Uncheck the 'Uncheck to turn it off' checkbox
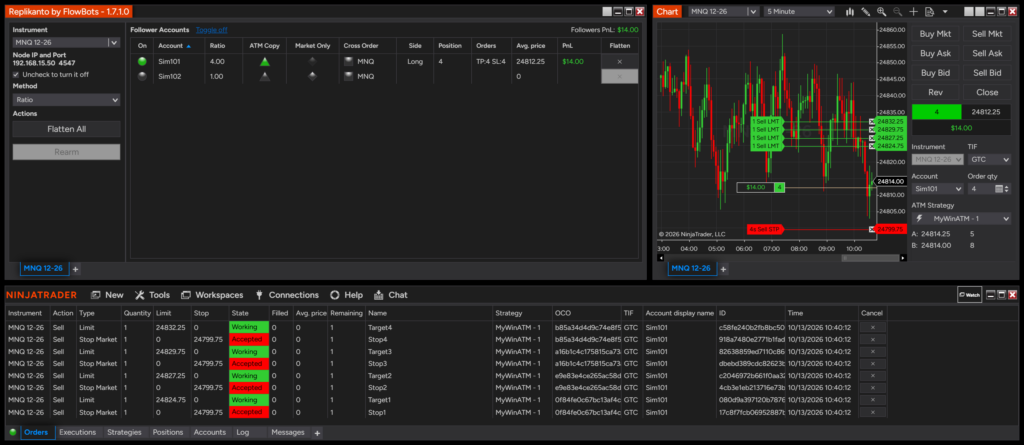This screenshot has width=1024, height=445. (16, 74)
